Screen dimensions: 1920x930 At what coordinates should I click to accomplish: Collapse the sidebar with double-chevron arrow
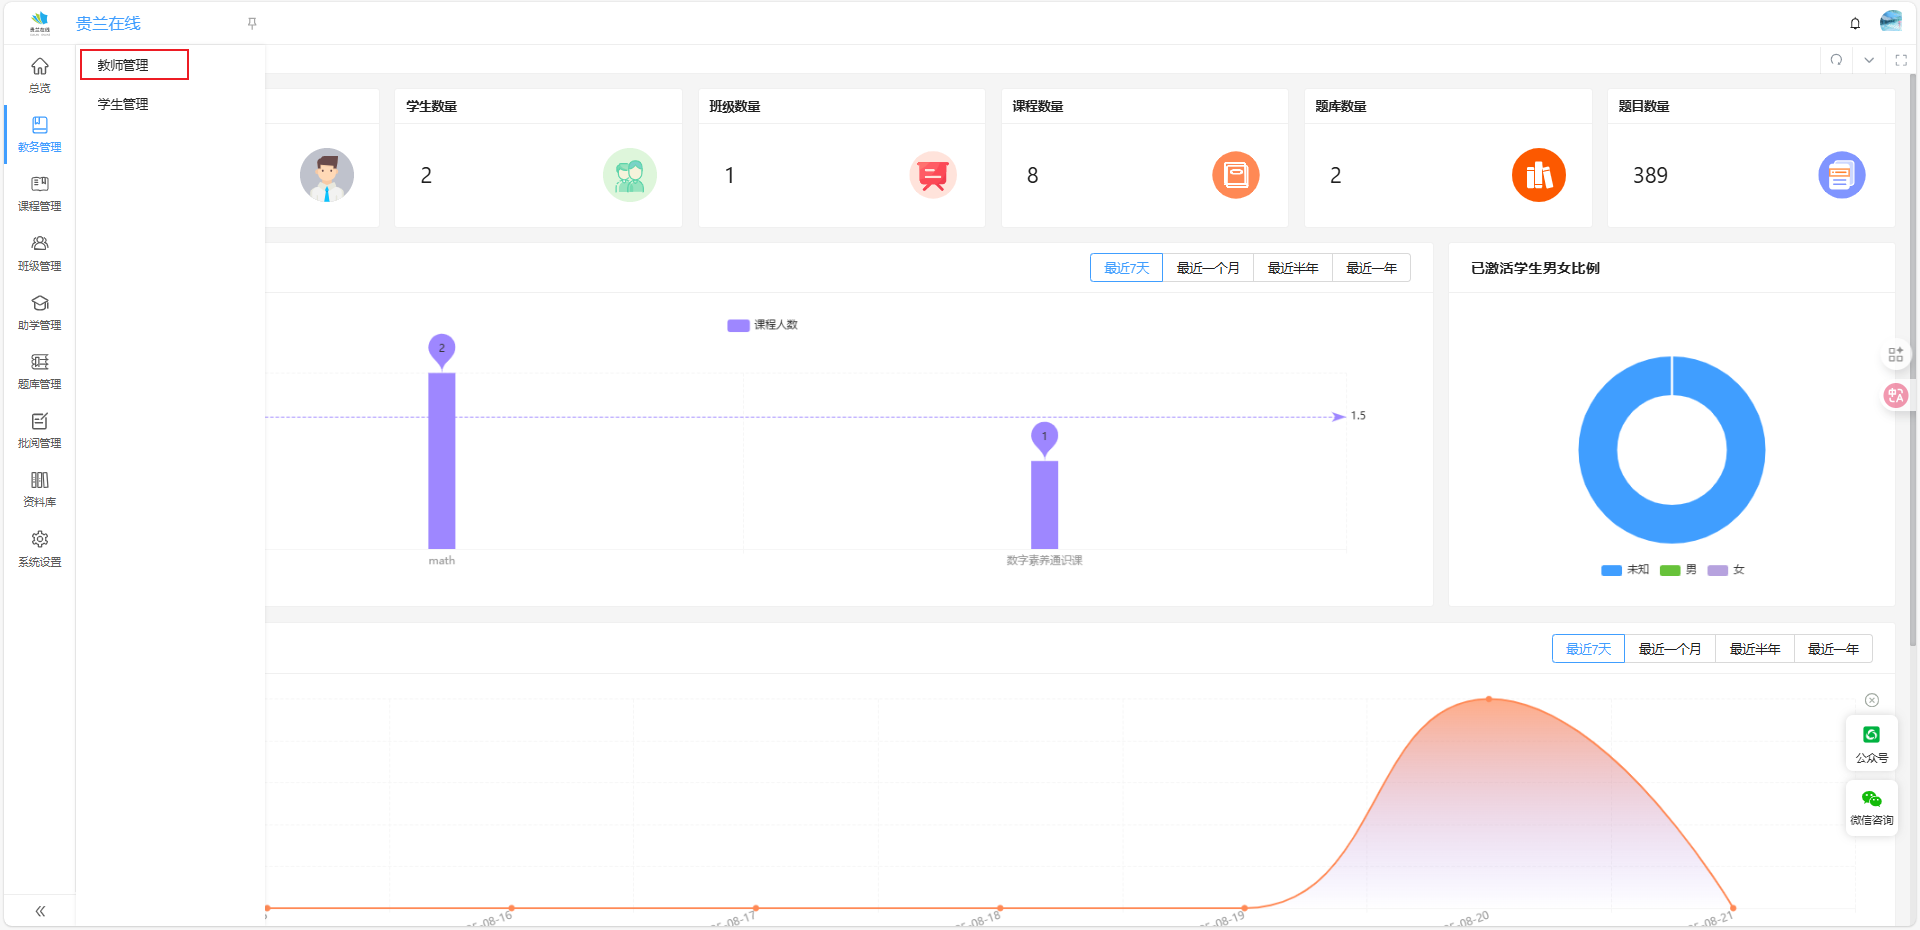(40, 911)
